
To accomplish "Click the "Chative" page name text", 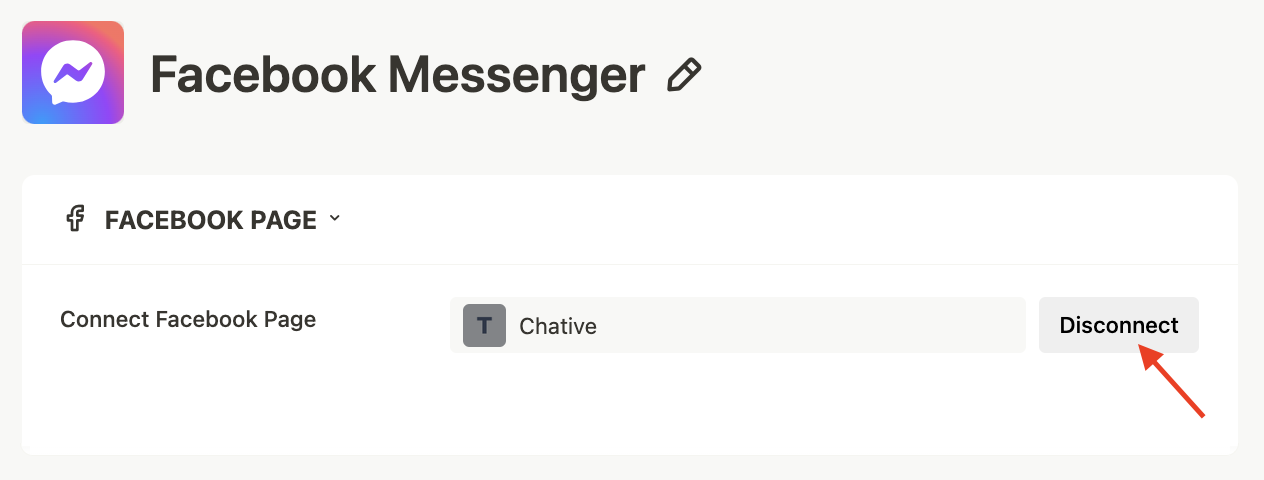I will (x=558, y=326).
